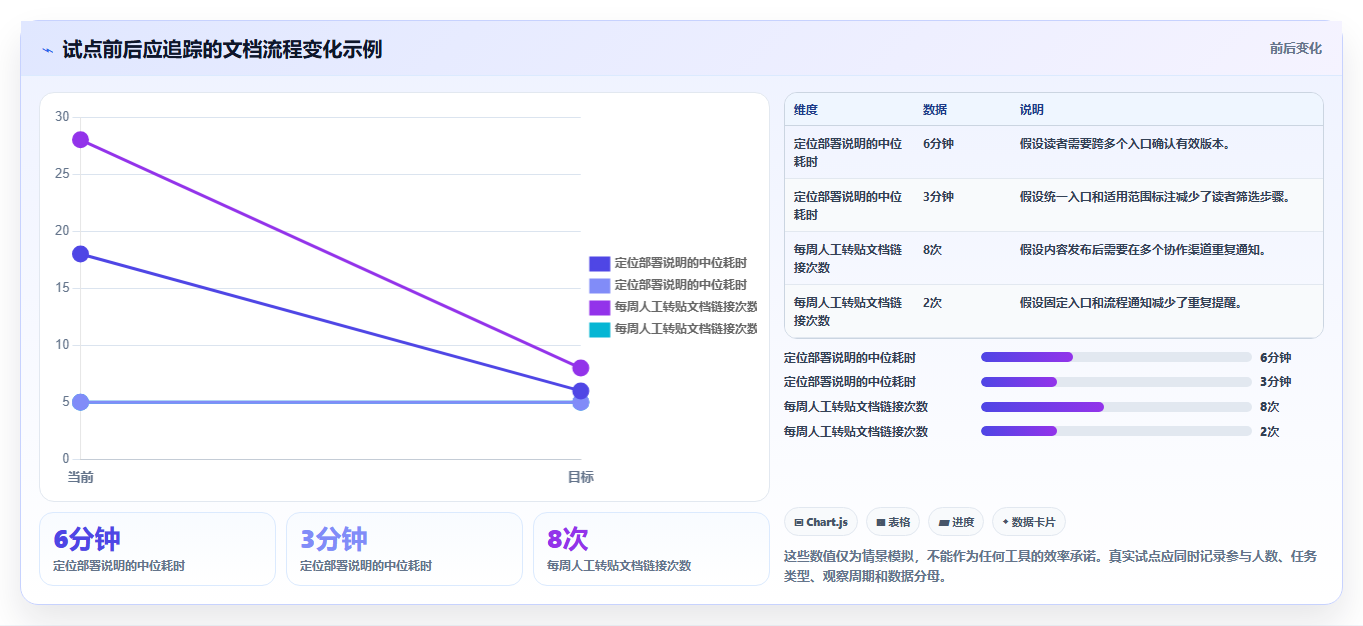Viewport: 1363px width, 626px height.
Task: Click the 8次 cell in the table
Action: click(932, 250)
